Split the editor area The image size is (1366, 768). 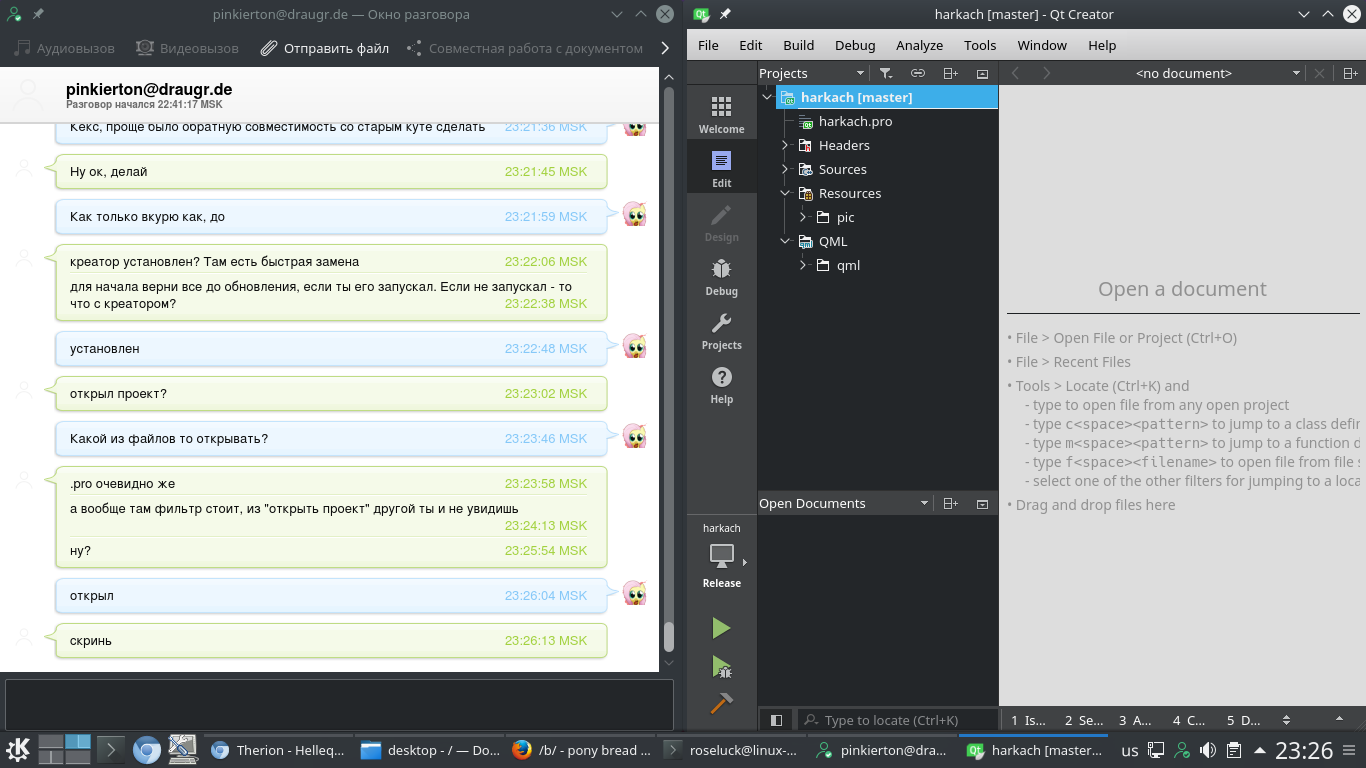tap(1350, 73)
